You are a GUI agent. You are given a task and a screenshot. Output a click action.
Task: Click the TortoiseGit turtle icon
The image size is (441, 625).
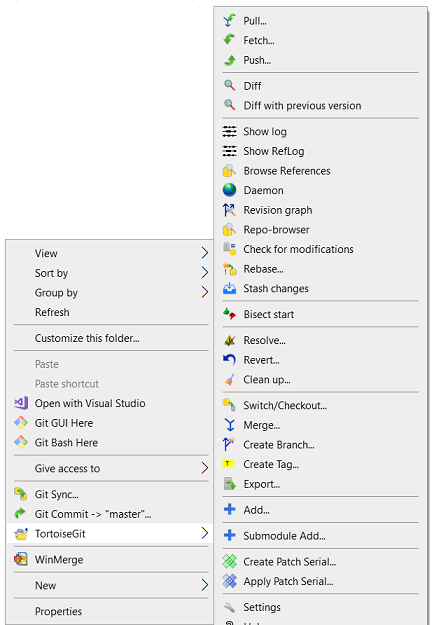click(21, 533)
